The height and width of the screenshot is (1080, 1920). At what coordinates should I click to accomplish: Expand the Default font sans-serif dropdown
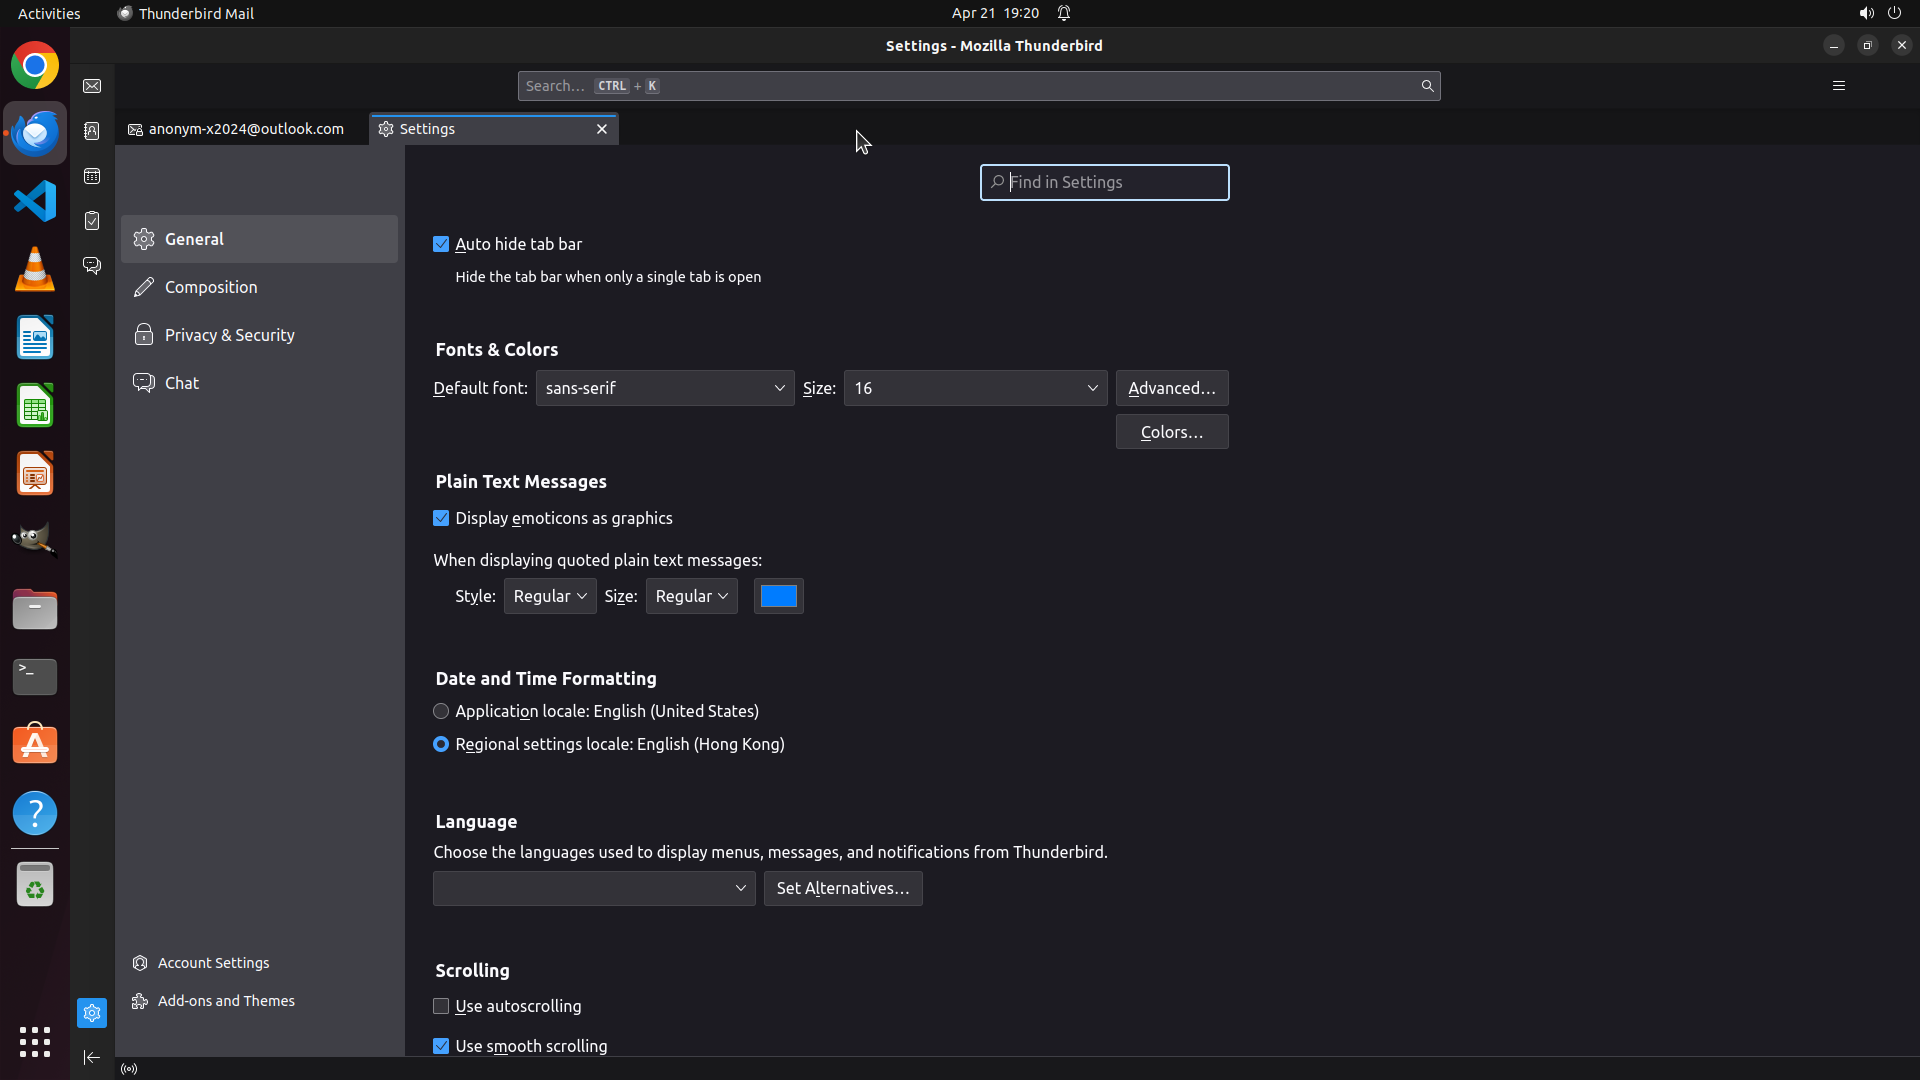[x=664, y=388]
